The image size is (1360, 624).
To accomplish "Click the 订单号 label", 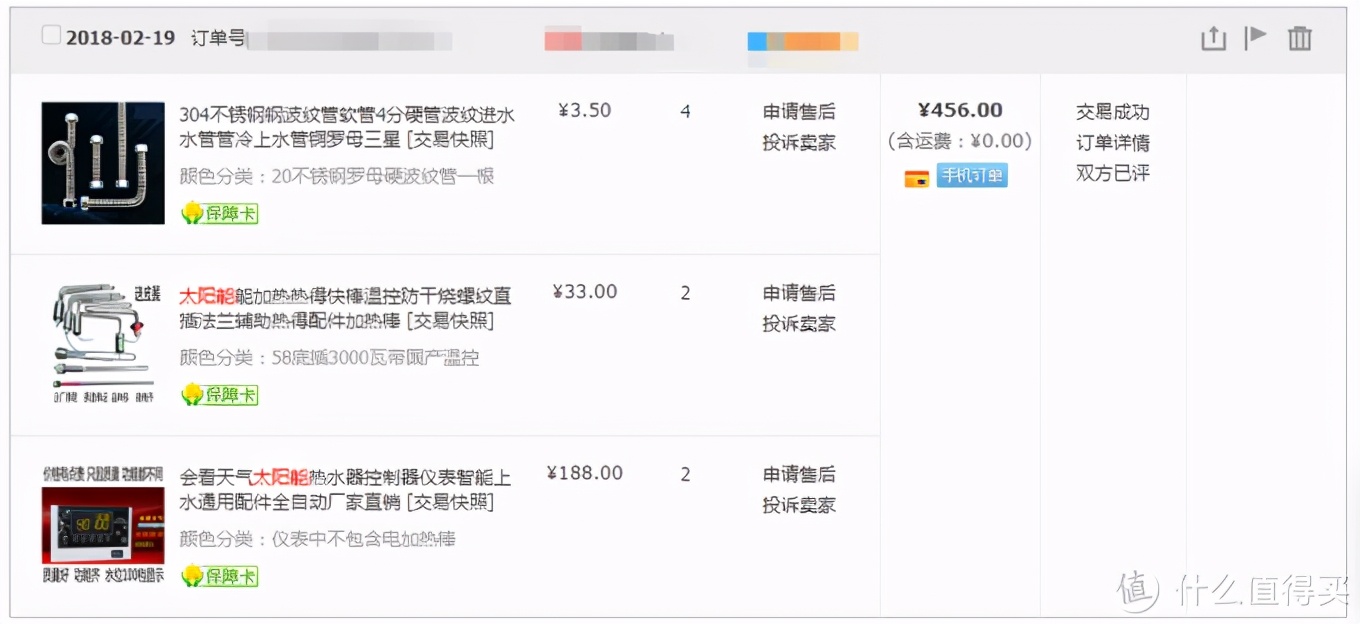I will point(217,38).
